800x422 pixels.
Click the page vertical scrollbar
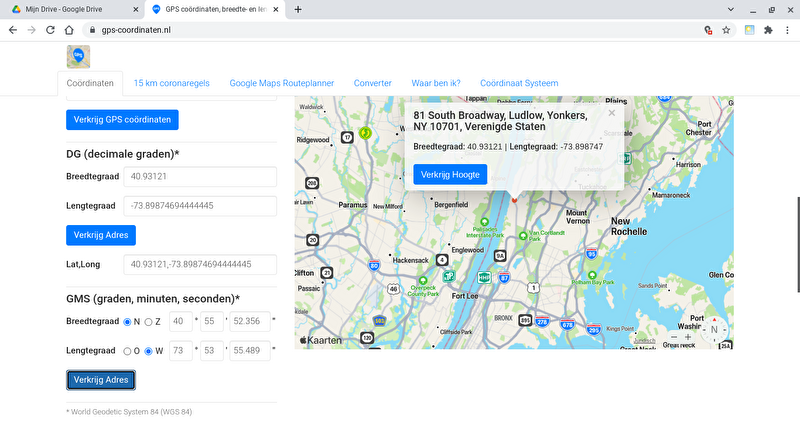798,244
